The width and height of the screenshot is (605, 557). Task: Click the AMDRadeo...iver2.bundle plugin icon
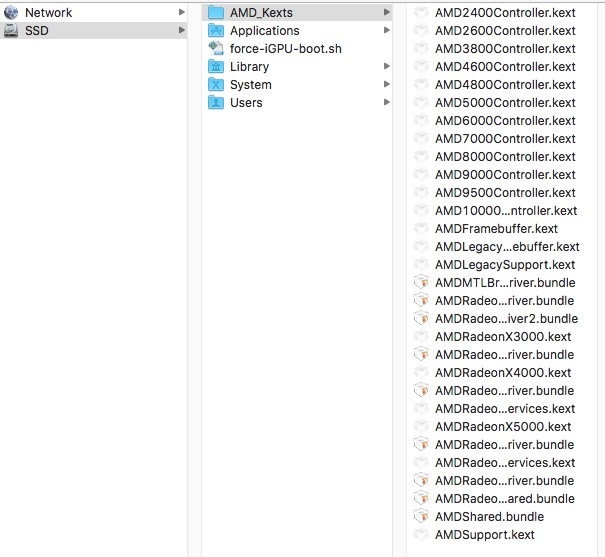421,319
